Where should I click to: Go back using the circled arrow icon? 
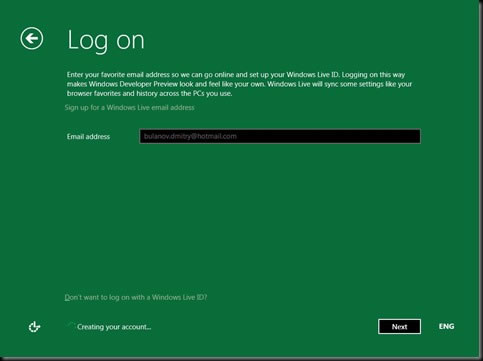coord(32,38)
